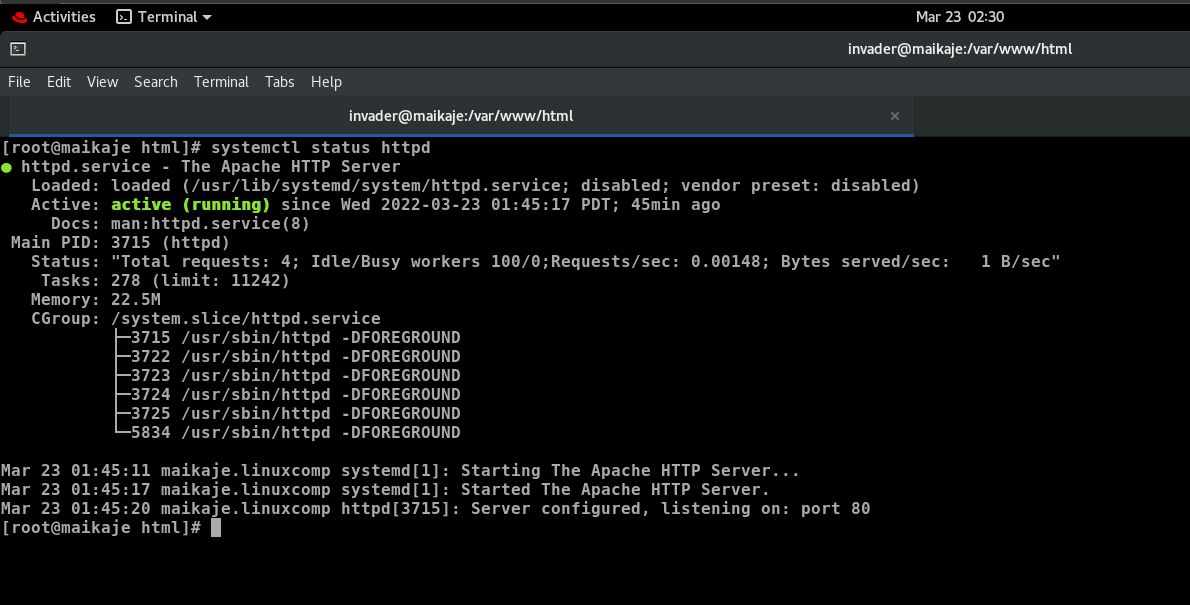Open the Terminal application menu dropdown
This screenshot has width=1190, height=605.
[x=164, y=17]
